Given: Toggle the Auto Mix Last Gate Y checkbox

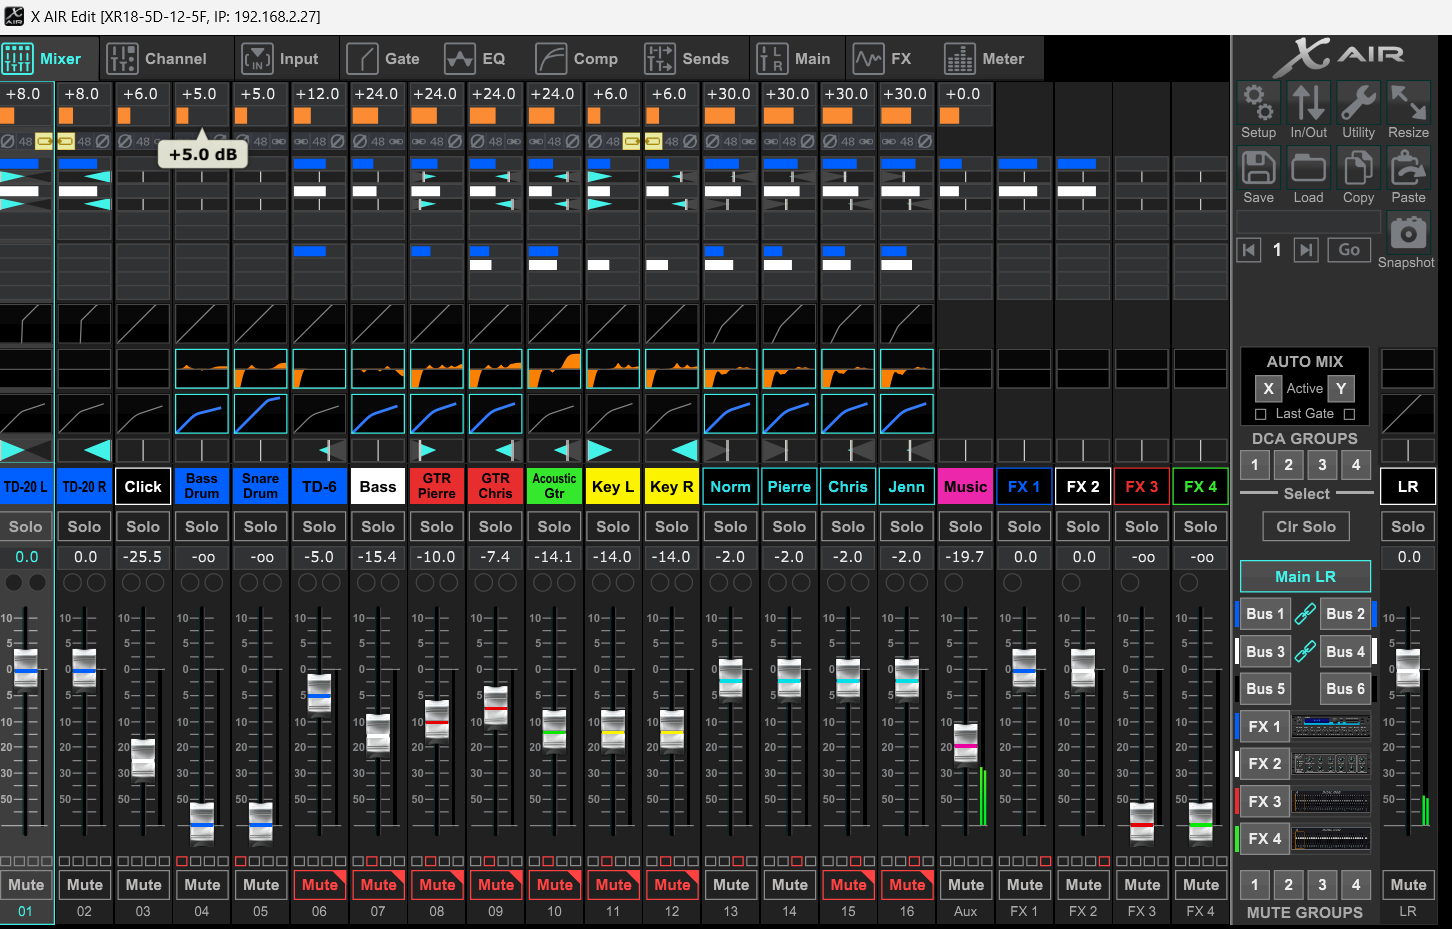Looking at the screenshot, I should (1349, 414).
